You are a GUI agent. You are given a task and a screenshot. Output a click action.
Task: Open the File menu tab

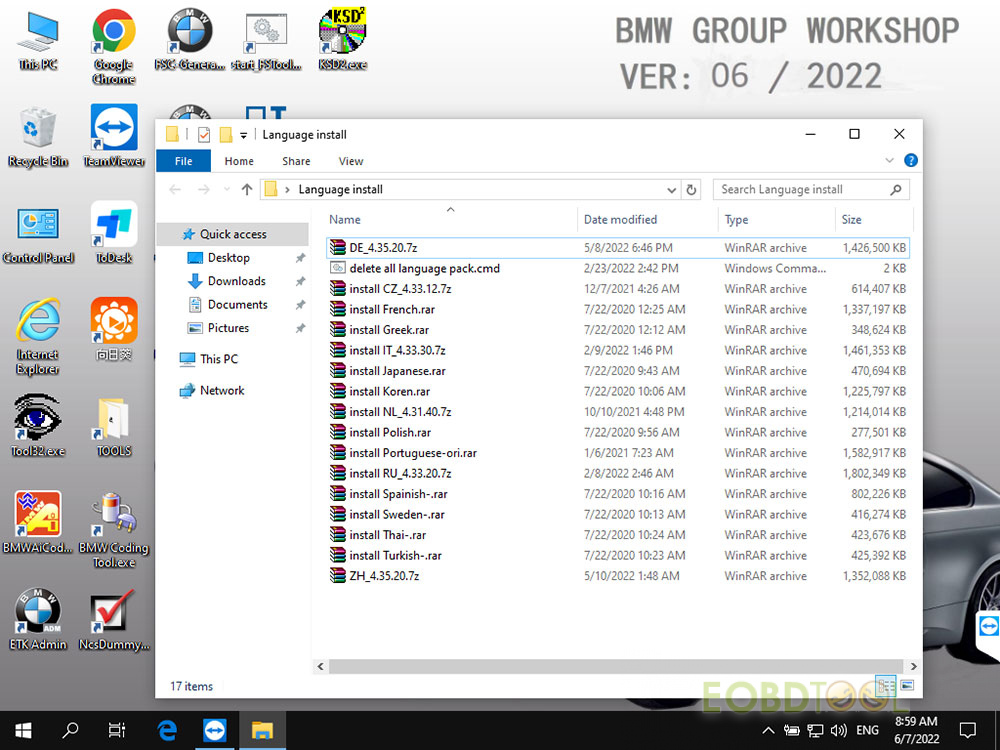[x=183, y=161]
